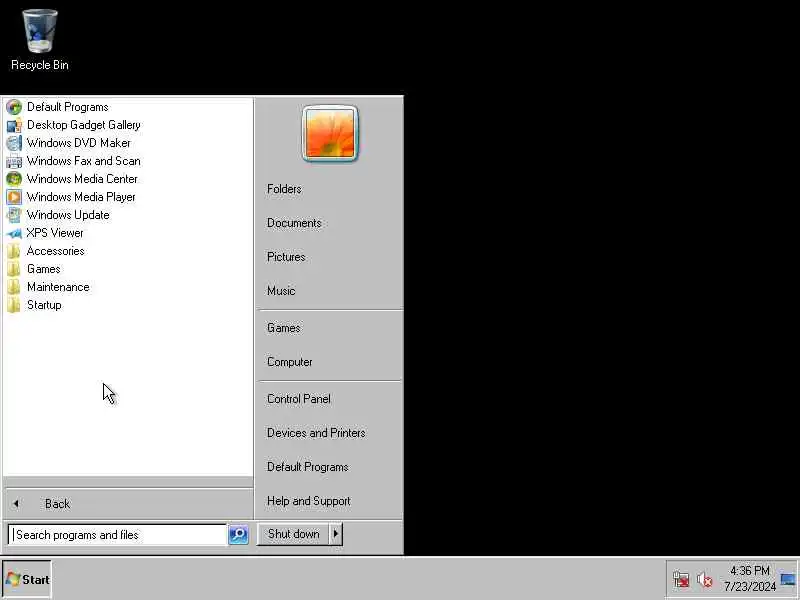This screenshot has width=800, height=600.
Task: Open Documents from the Start menu
Action: 294,223
